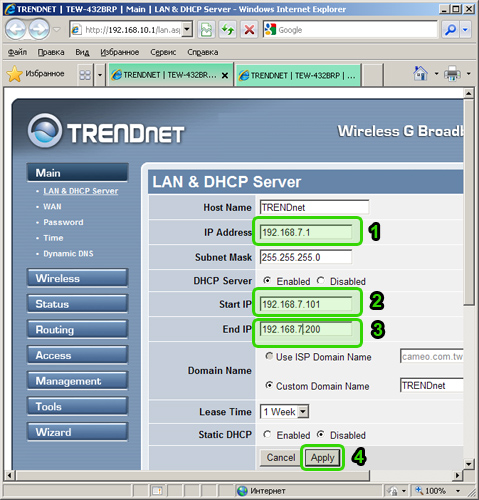Screen dimensions: 479x500
Task: Click the red Stop loading icon
Action: [249, 30]
